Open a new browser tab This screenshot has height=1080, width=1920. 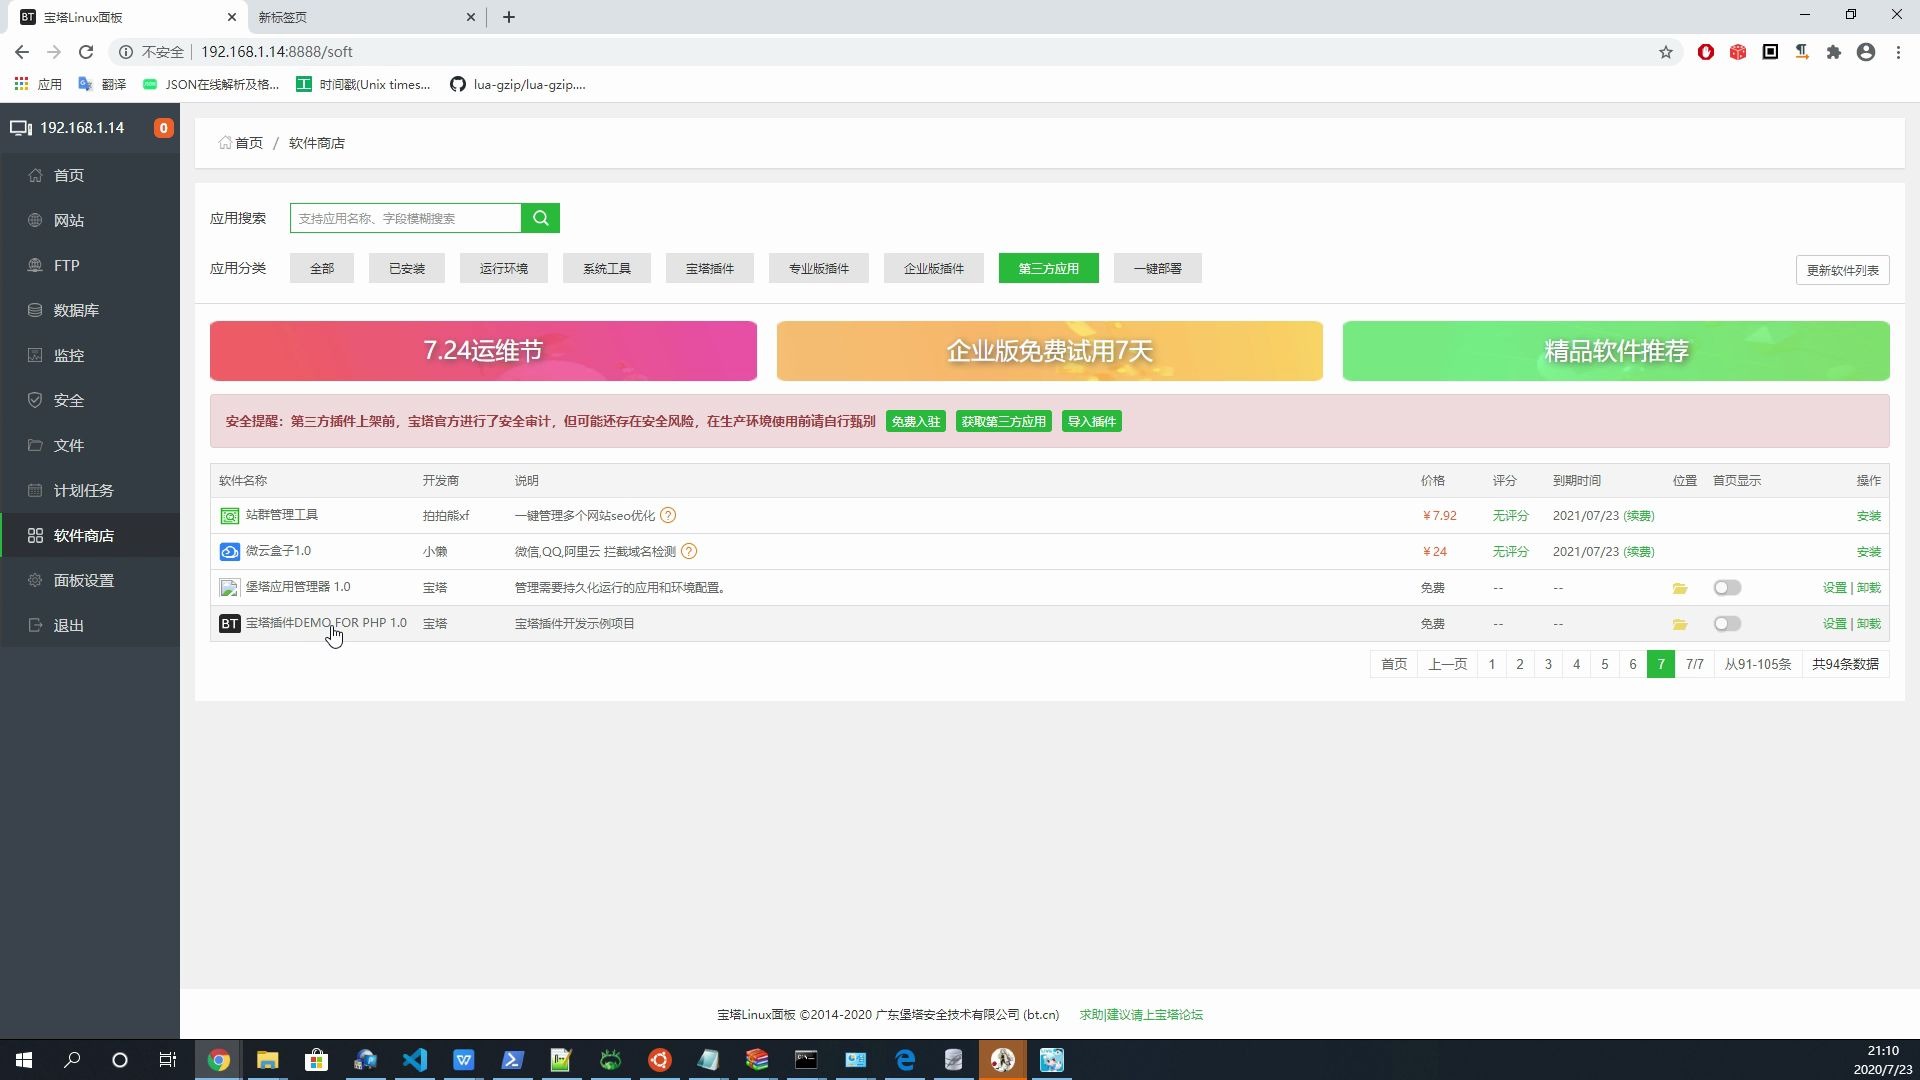point(508,17)
